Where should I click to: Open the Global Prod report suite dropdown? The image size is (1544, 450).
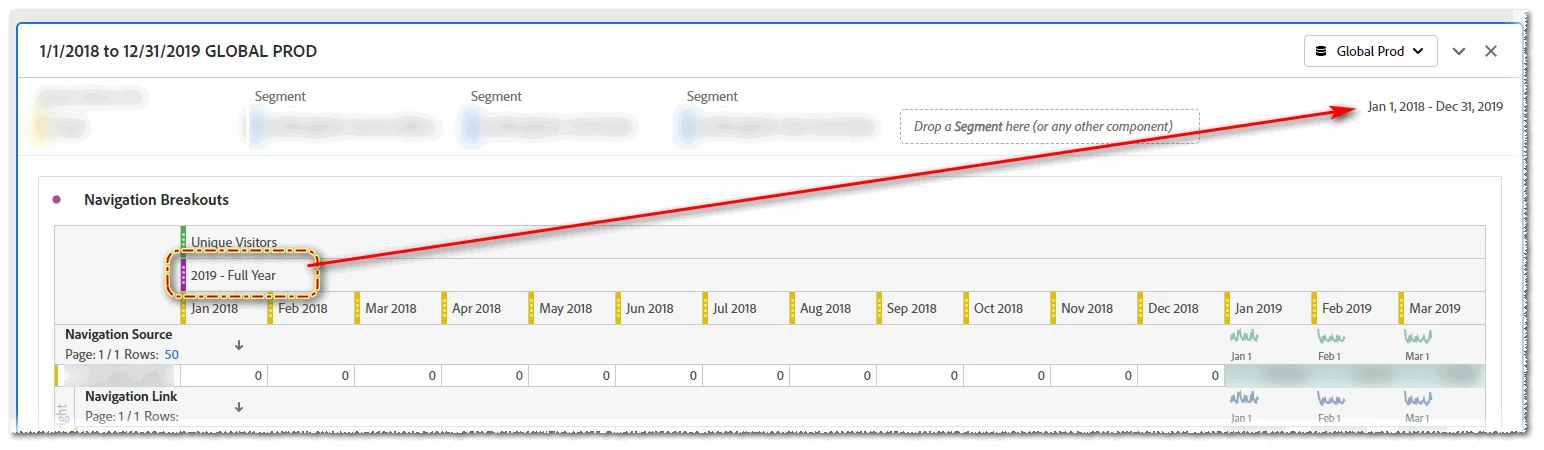pyautogui.click(x=1370, y=51)
